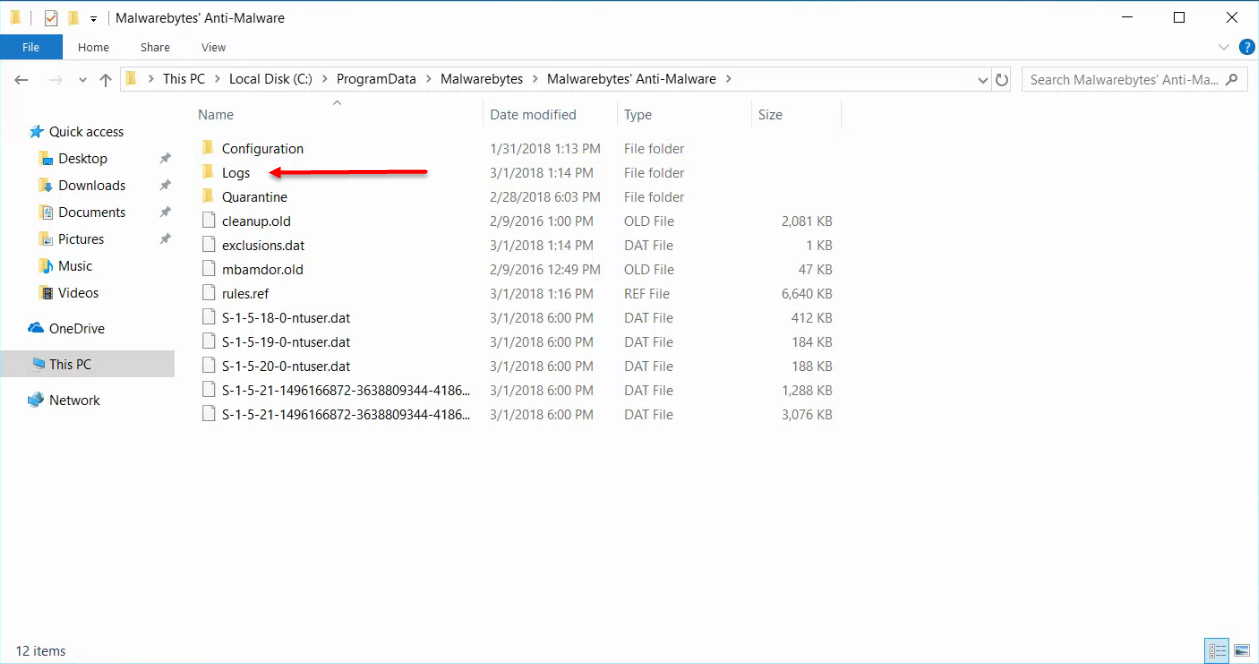
Task: Select the Logs folder
Action: 236,173
